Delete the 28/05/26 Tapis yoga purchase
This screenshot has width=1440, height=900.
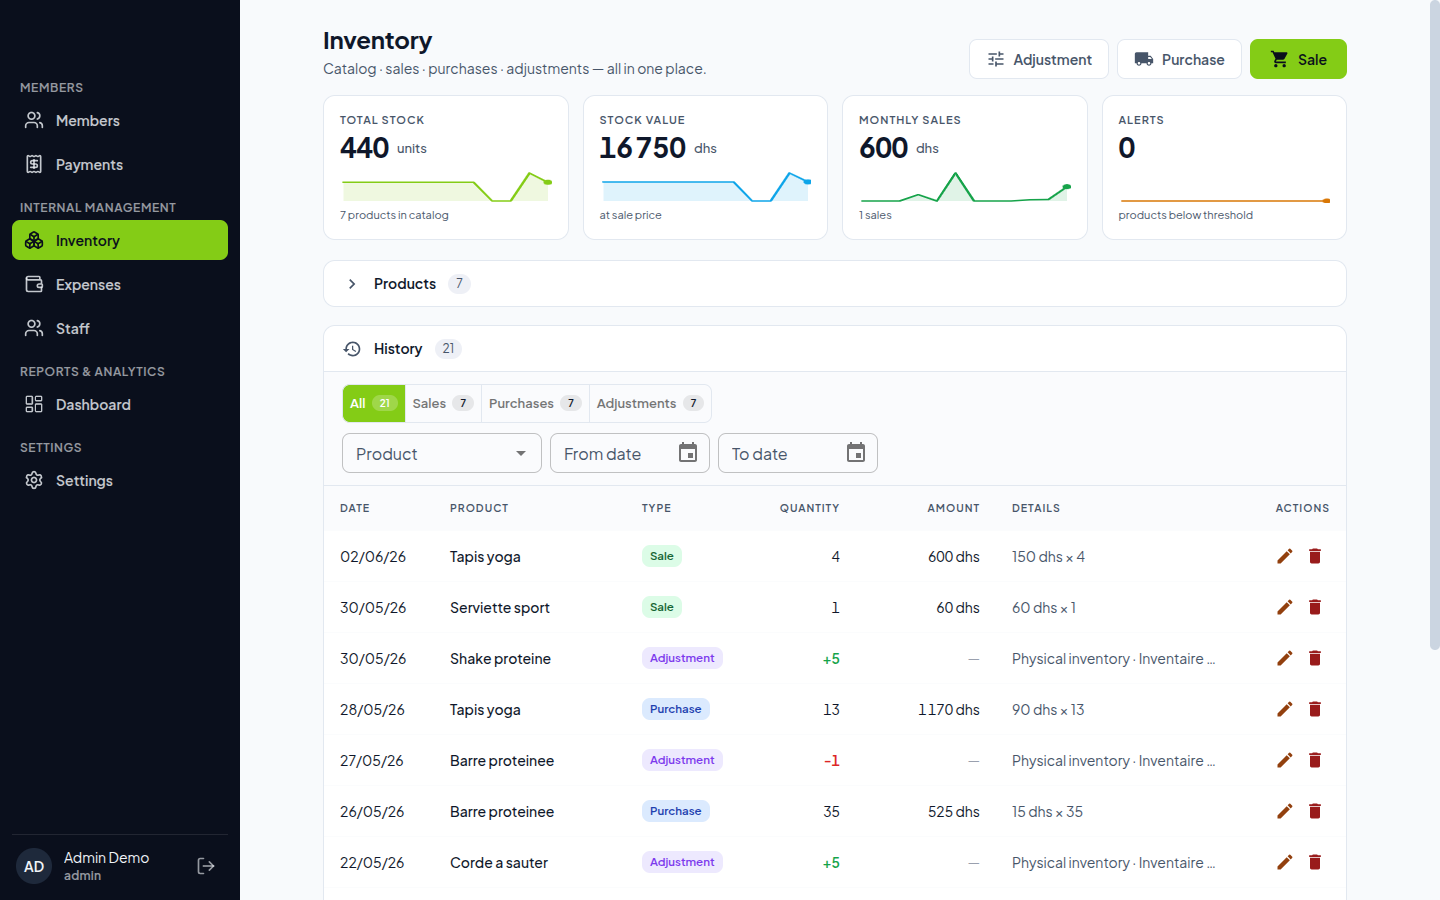click(x=1315, y=709)
